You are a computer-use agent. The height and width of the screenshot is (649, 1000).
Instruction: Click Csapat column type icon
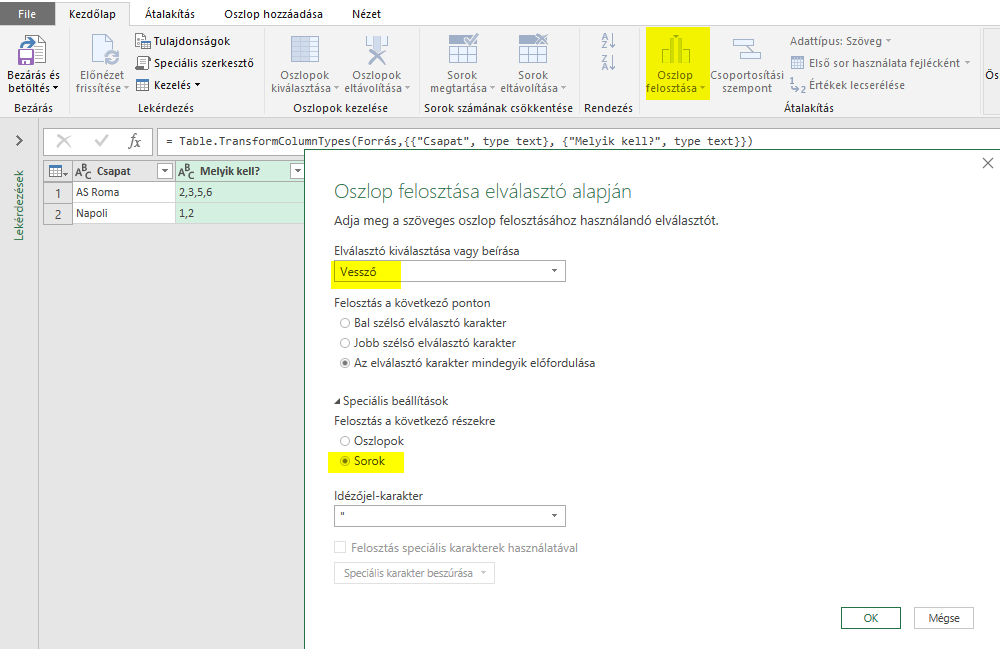(83, 171)
